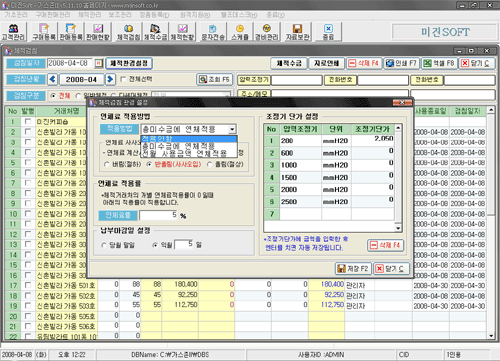
Task: Click the 엑셀 F8 Excel export button
Action: coord(438,63)
